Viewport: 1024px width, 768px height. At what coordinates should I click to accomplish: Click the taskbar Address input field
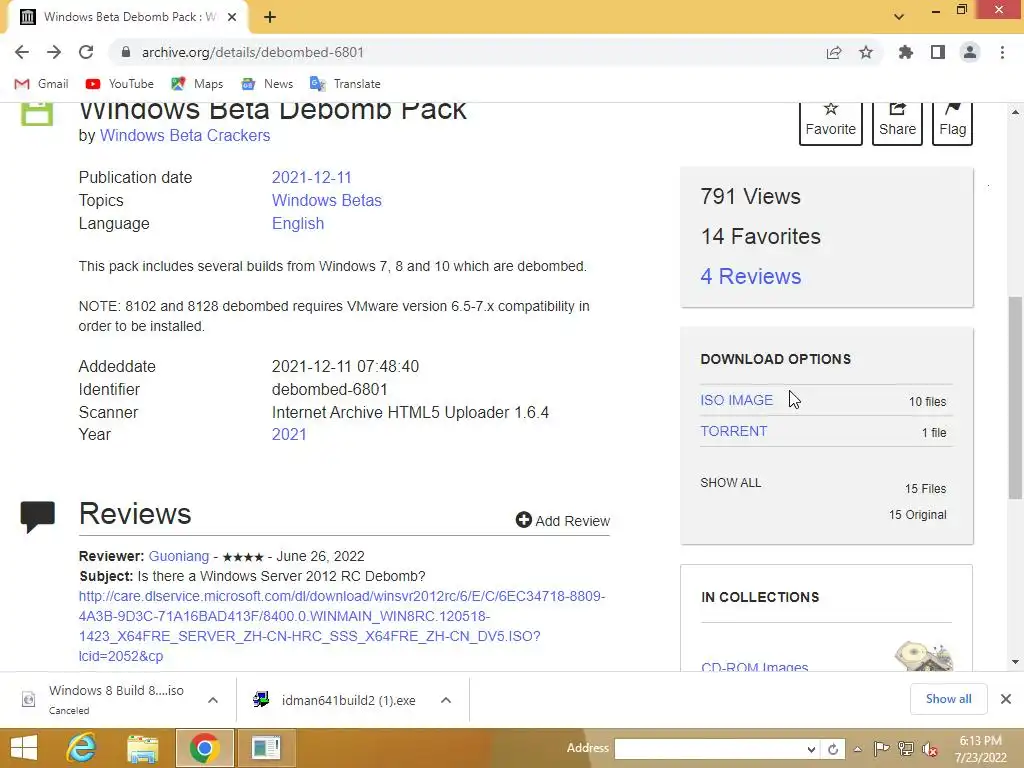(709, 749)
